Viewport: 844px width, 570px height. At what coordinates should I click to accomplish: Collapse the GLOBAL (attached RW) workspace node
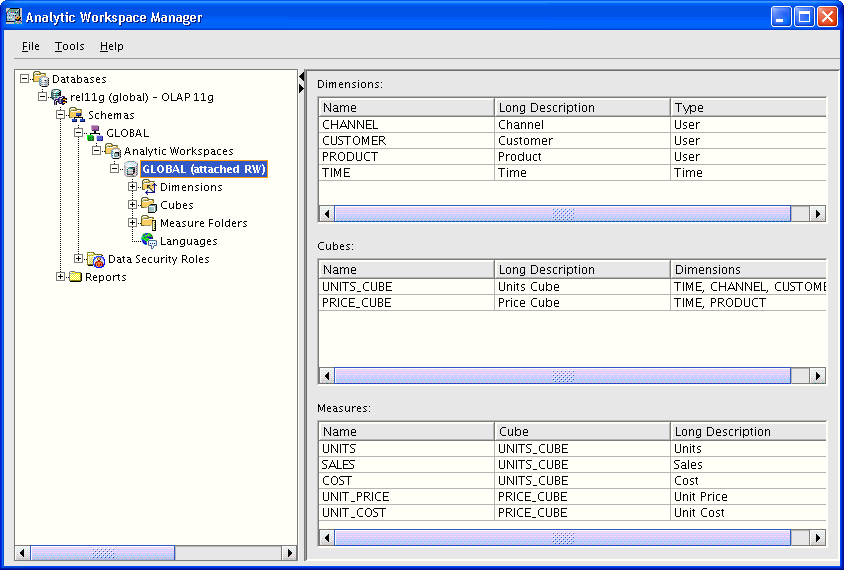[115, 169]
